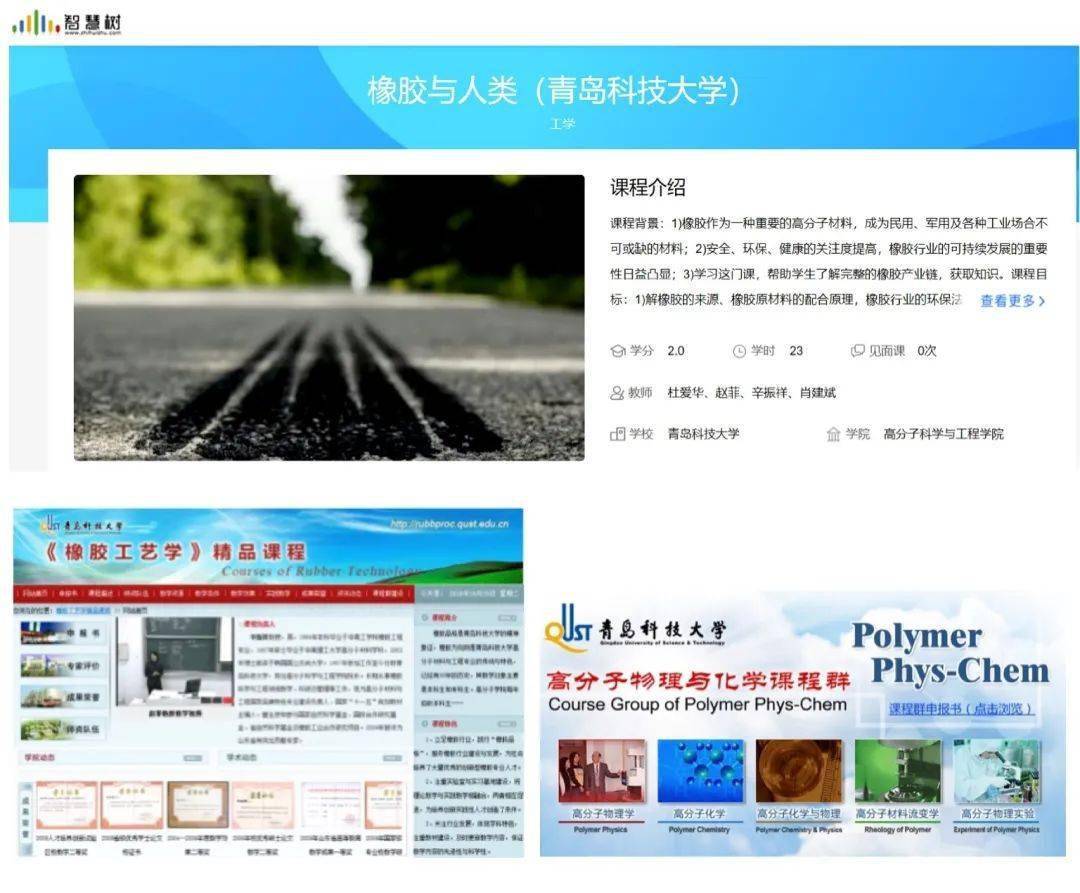The image size is (1080, 893).
Task: Click the college name 高分子科学与工程学院
Action: [x=944, y=434]
